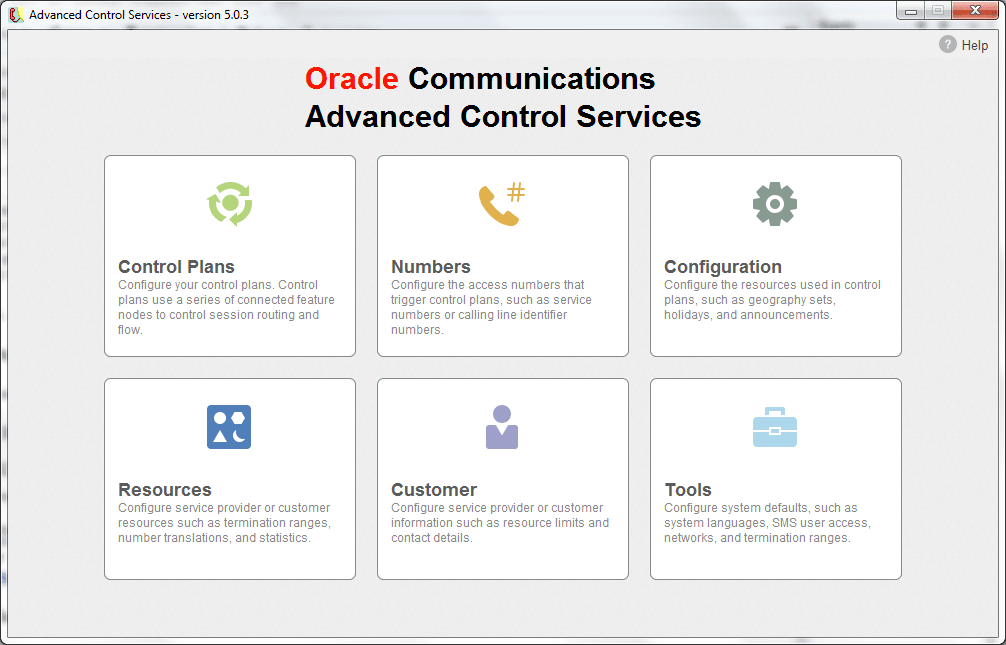This screenshot has width=1006, height=645.
Task: Select the Resources heading
Action: pos(165,490)
